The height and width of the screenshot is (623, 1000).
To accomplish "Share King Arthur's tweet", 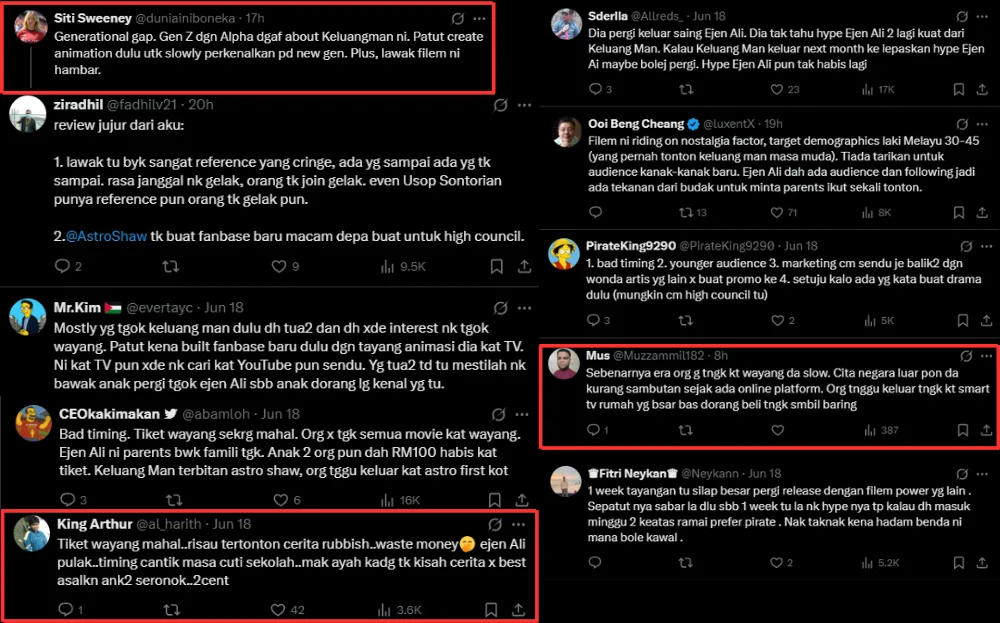I will click(519, 609).
